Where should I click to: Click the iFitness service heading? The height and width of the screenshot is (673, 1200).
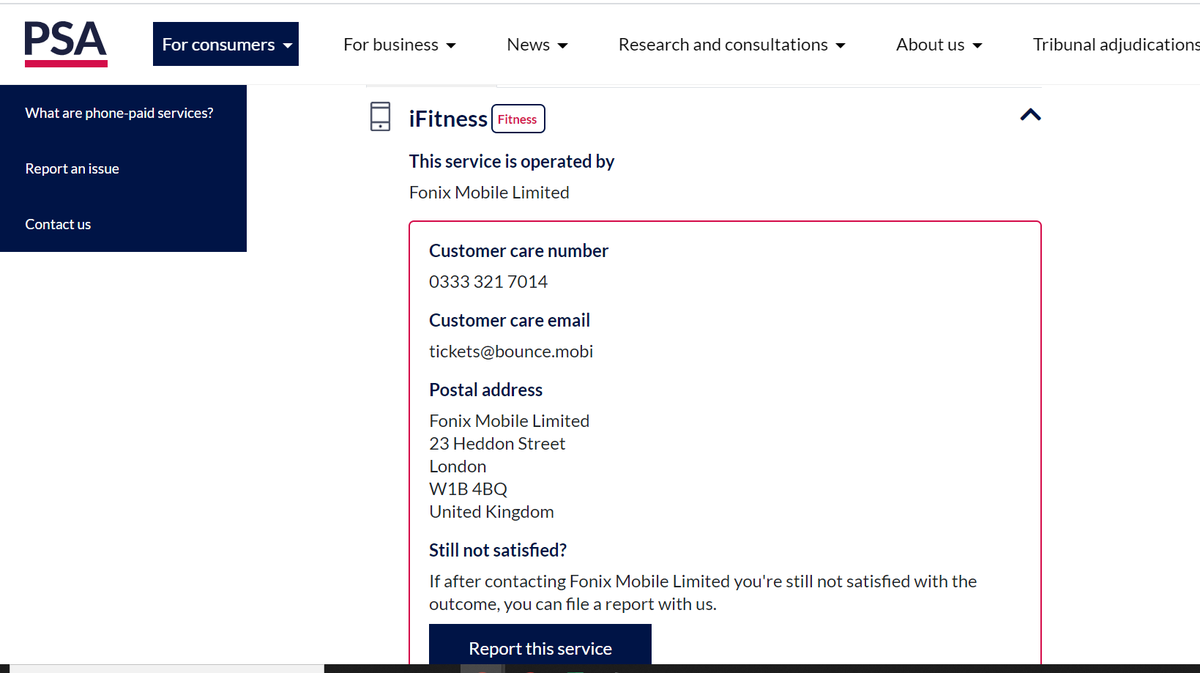pos(448,118)
